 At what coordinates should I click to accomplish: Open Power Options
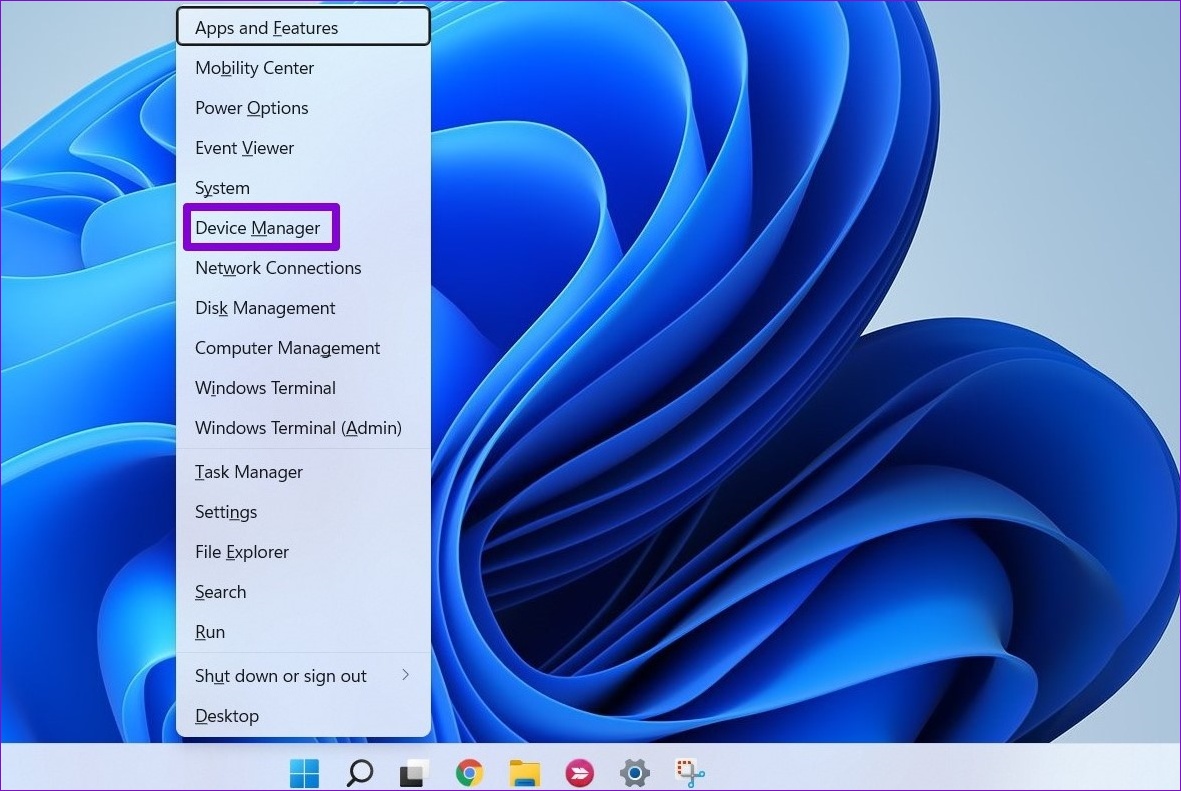point(252,108)
